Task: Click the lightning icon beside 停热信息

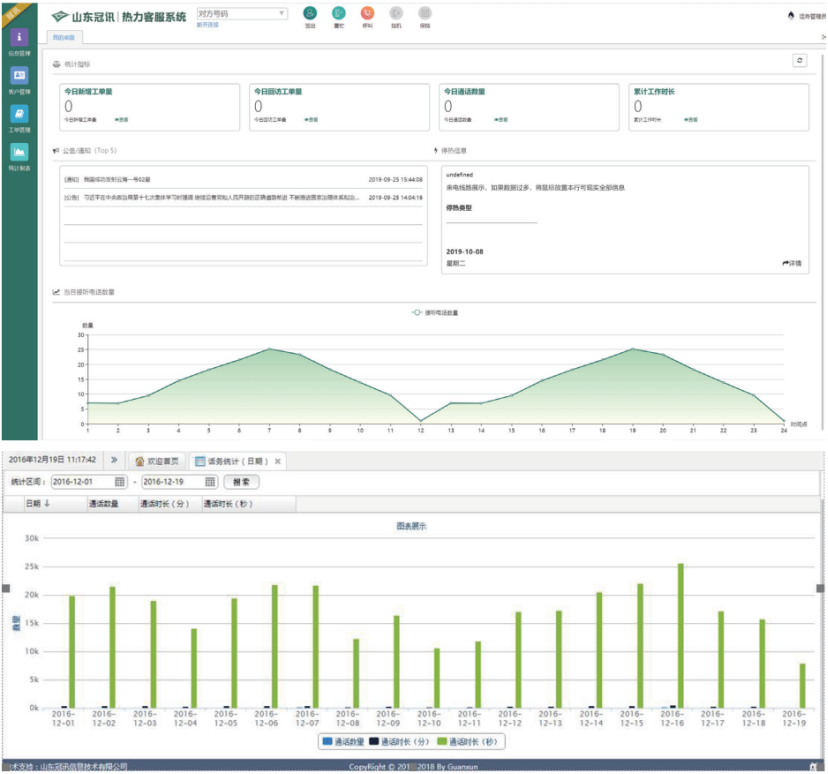Action: pos(436,151)
